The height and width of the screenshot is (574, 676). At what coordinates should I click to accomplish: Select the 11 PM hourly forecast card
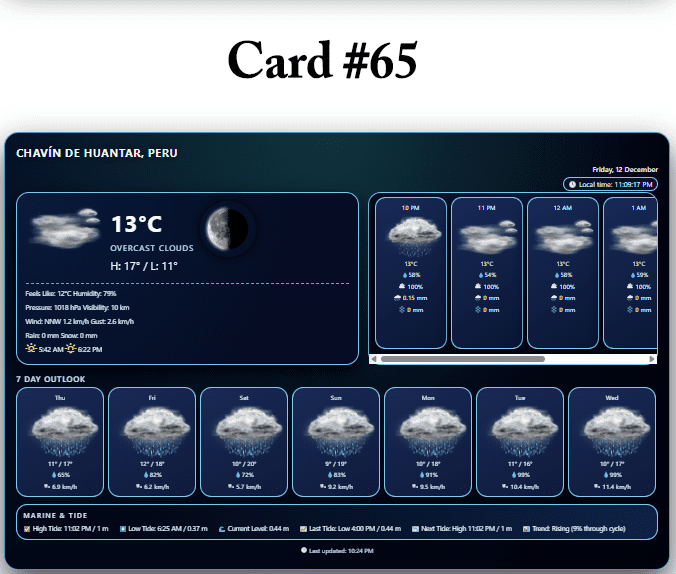click(x=487, y=272)
